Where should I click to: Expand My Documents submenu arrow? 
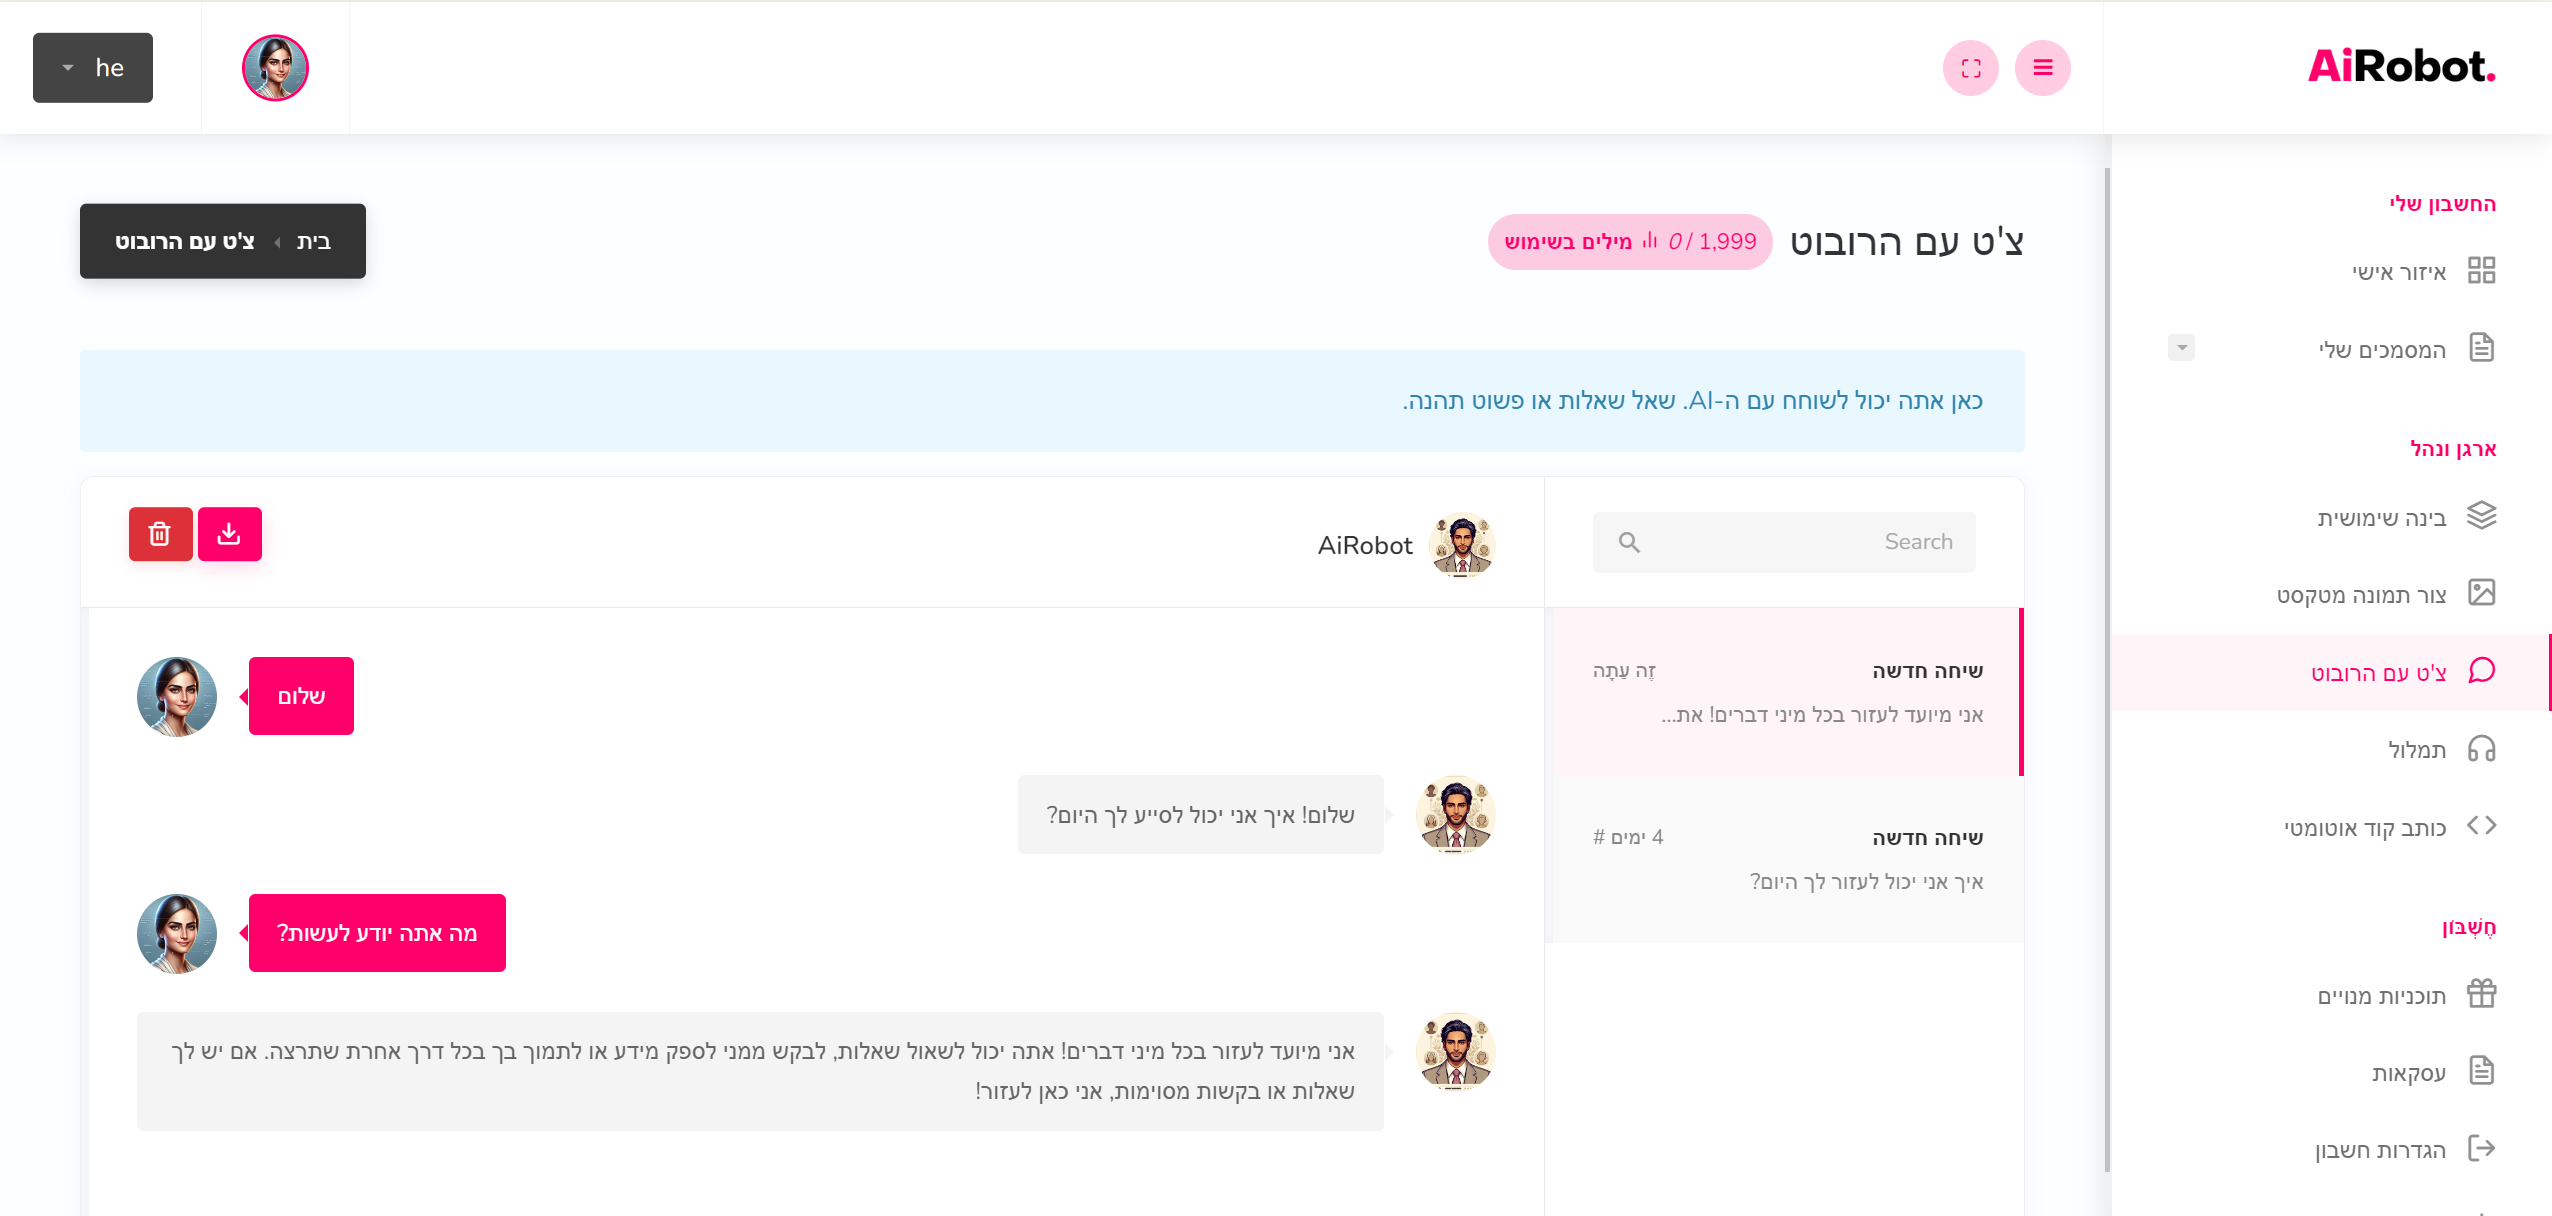2181,348
